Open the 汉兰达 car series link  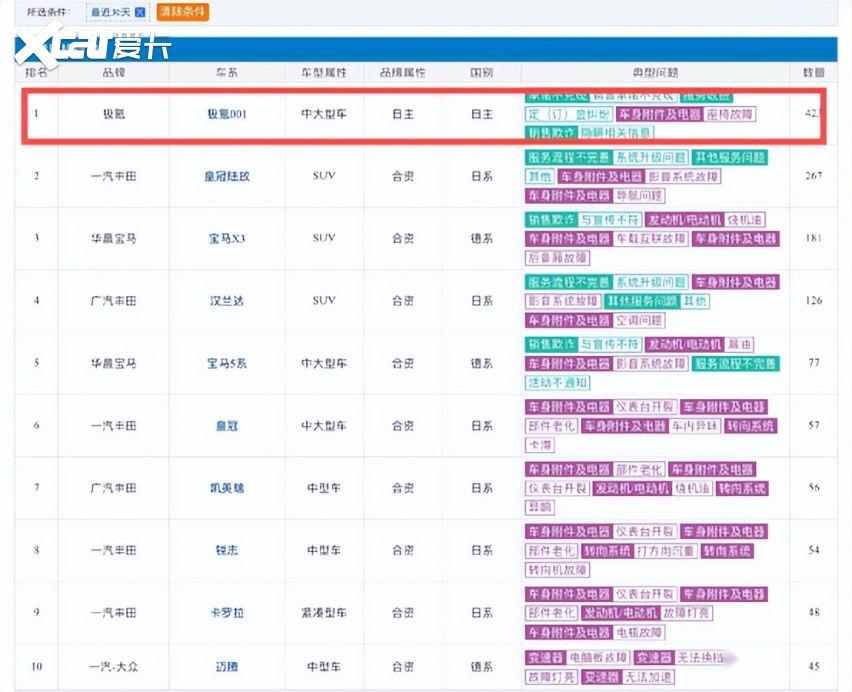click(227, 300)
